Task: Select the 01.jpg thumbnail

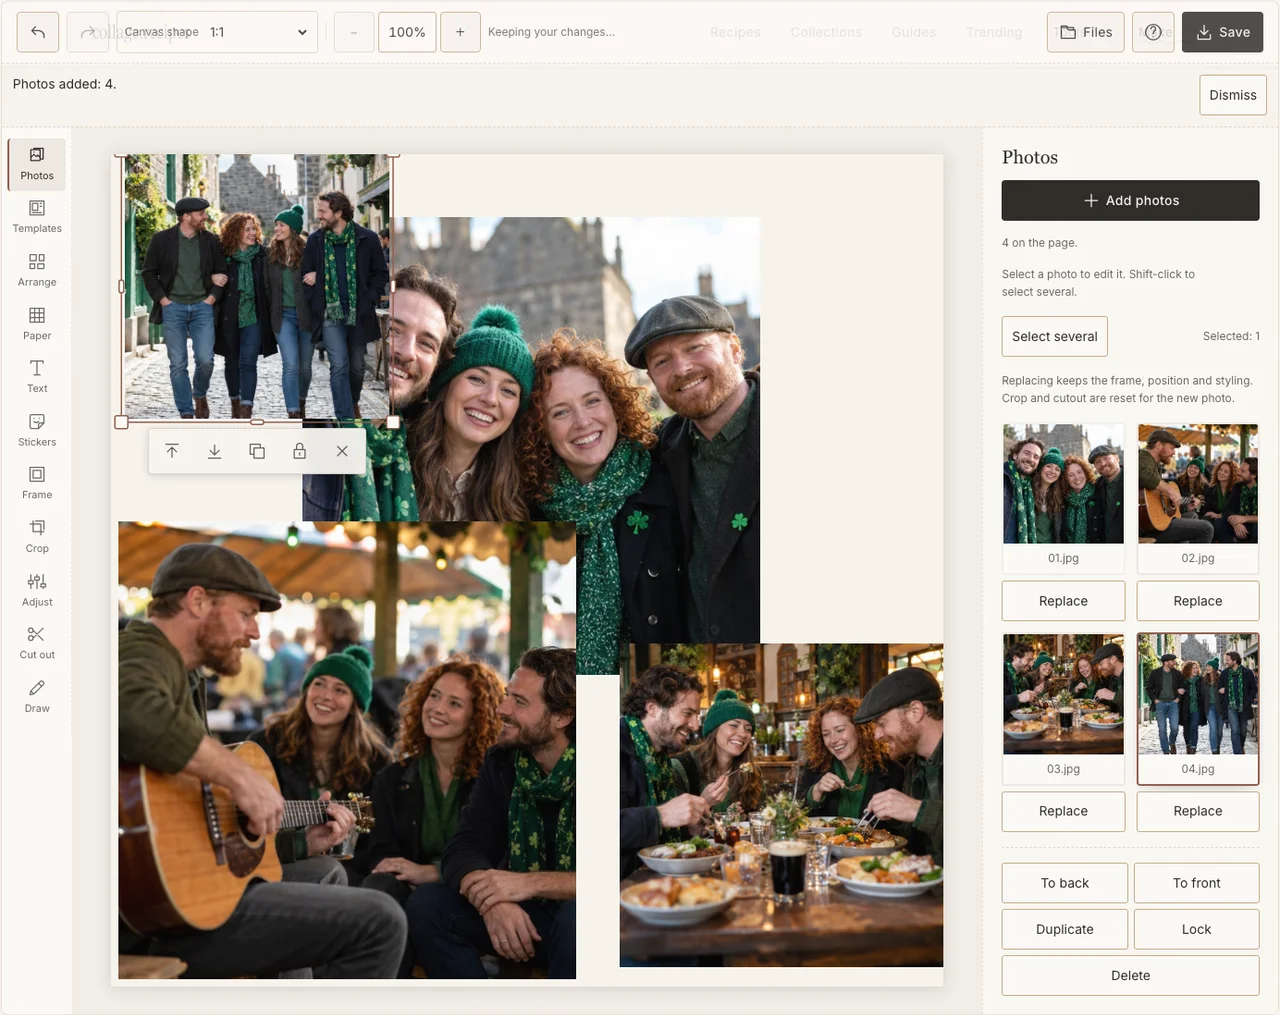Action: pos(1063,497)
